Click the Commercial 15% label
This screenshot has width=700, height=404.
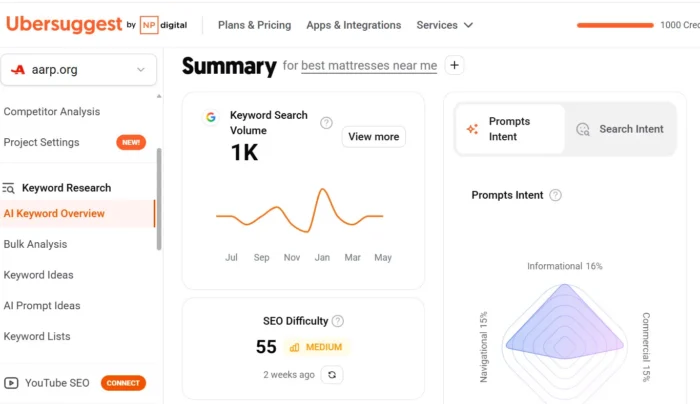click(x=646, y=347)
